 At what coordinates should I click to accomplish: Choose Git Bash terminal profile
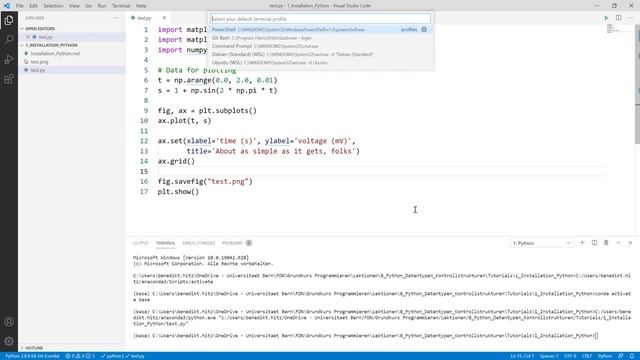pyautogui.click(x=320, y=38)
